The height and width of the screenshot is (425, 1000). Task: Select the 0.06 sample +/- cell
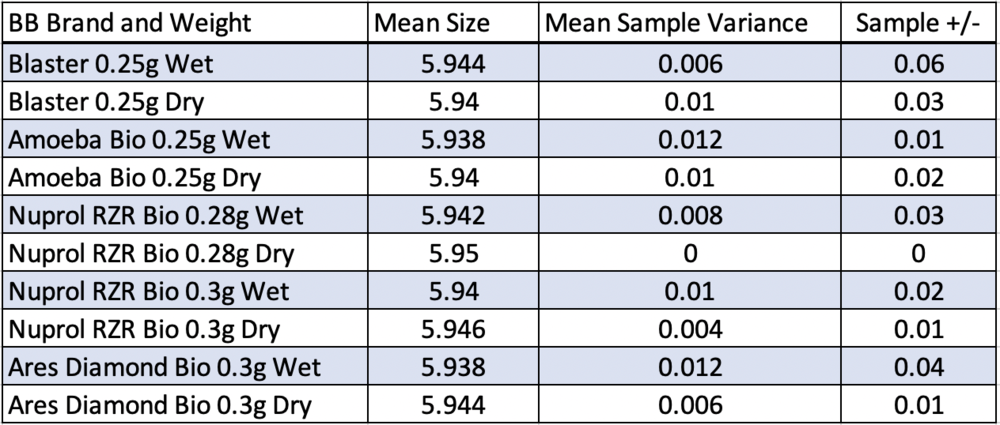point(917,64)
